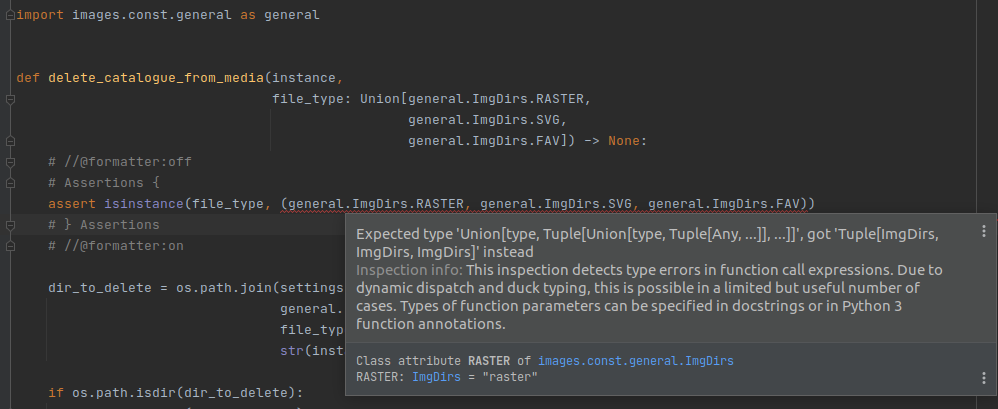The height and width of the screenshot is (409, 998).
Task: Collapse the import statement fold marker
Action: [10, 16]
